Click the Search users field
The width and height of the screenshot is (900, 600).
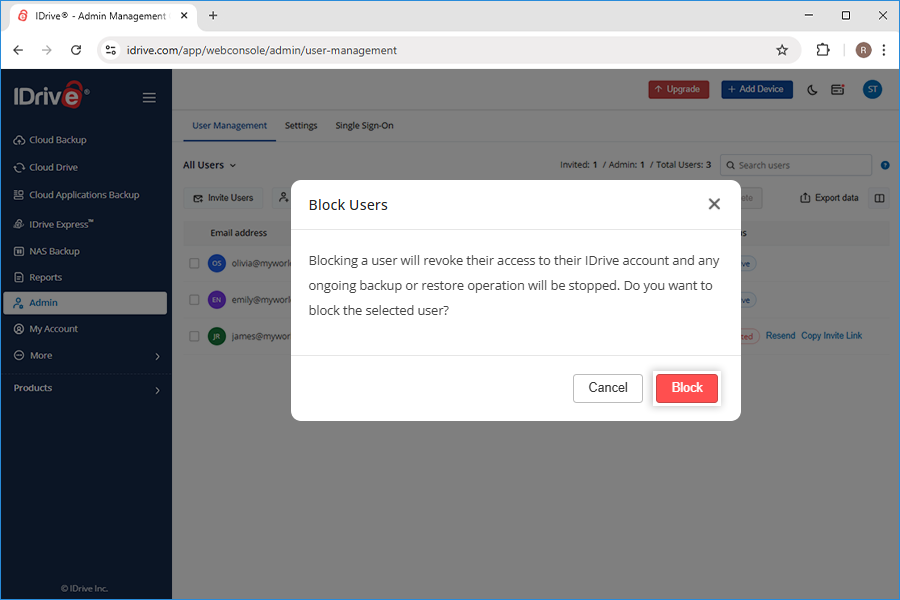click(796, 165)
